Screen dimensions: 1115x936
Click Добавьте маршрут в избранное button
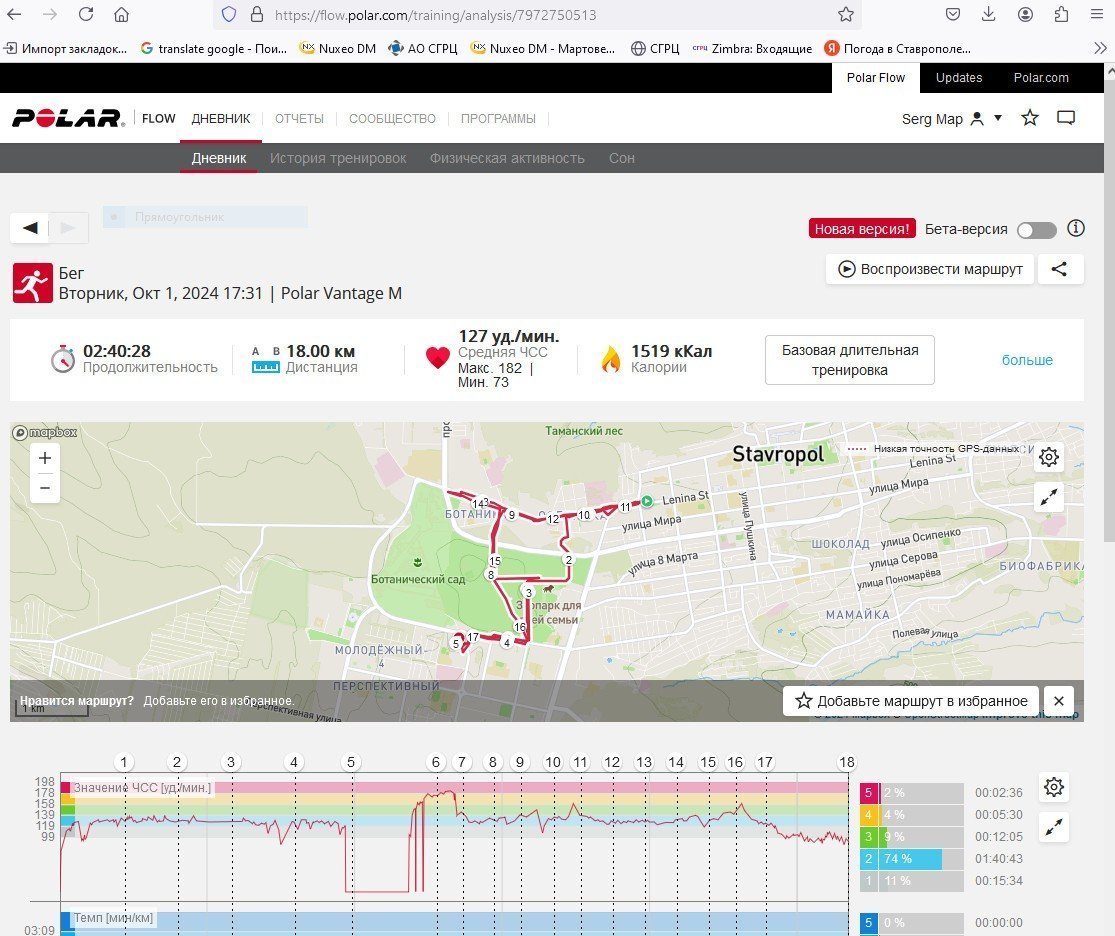tap(911, 701)
